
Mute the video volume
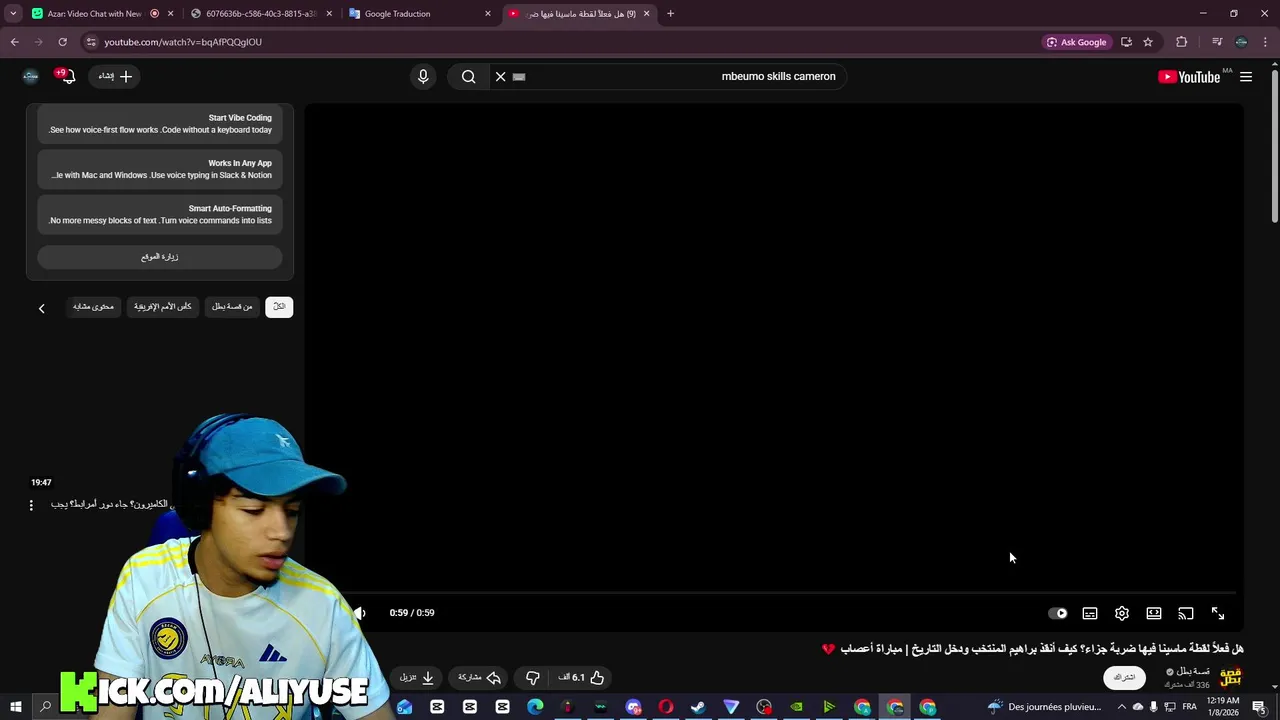pyautogui.click(x=360, y=613)
